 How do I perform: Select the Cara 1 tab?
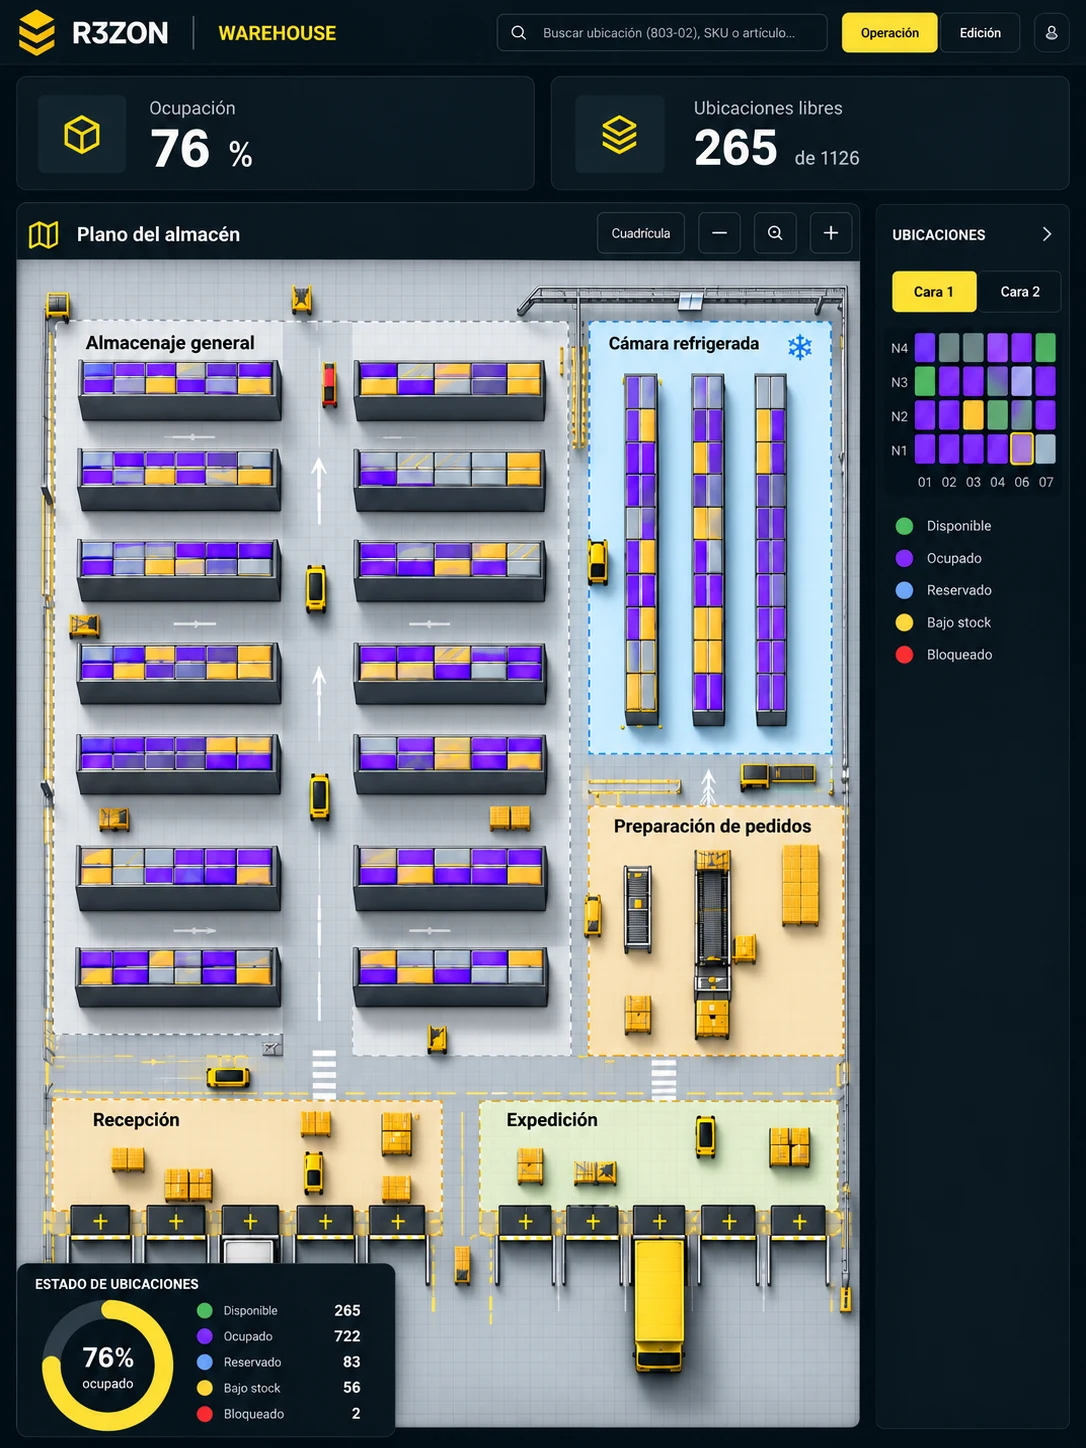(x=933, y=292)
